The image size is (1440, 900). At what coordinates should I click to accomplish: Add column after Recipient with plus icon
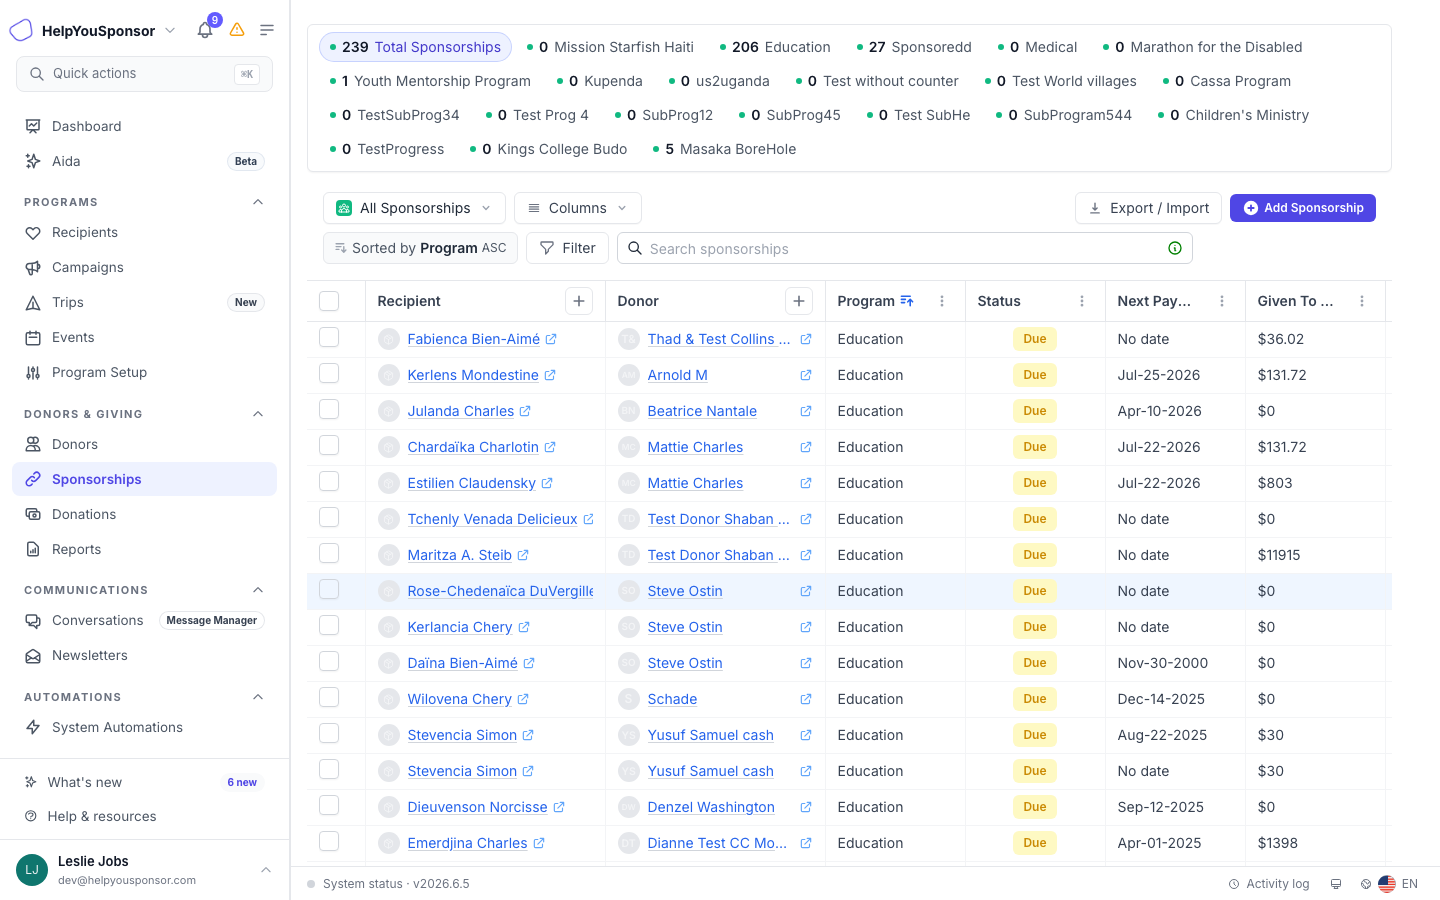pos(579,301)
